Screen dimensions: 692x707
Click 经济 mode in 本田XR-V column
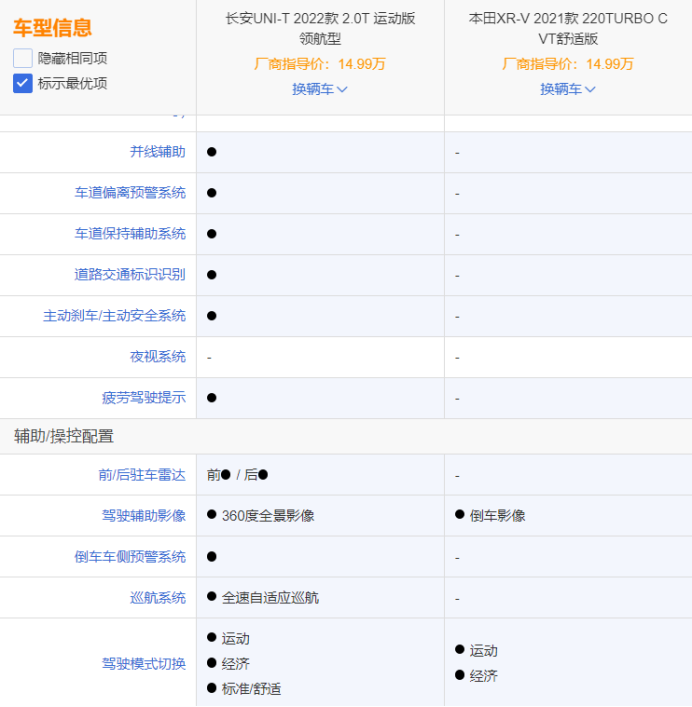477,676
